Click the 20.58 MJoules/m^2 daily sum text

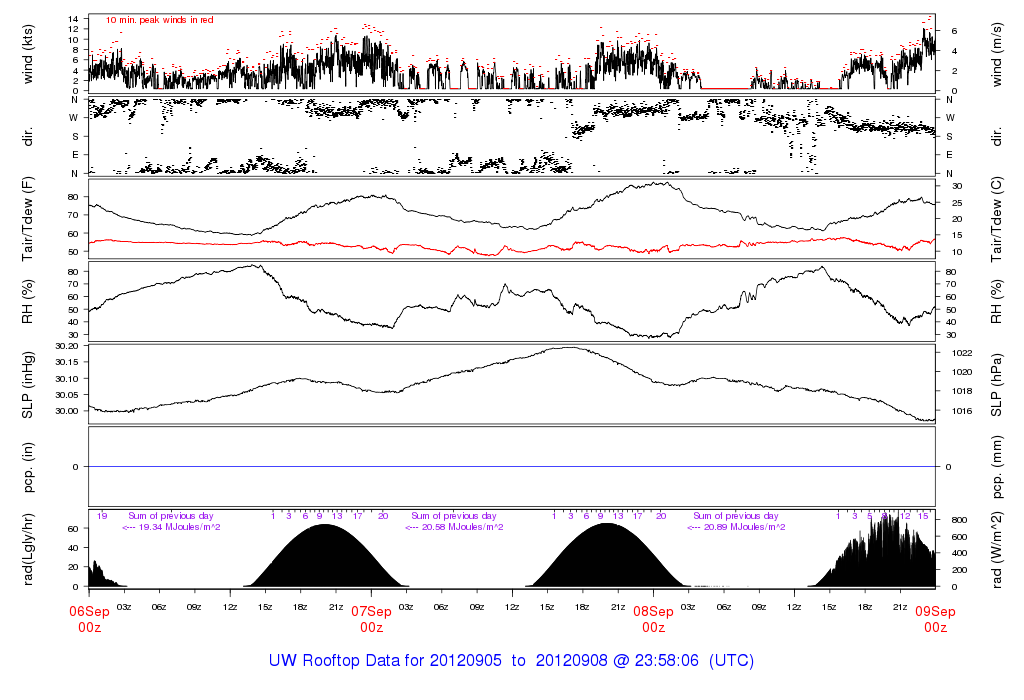458,526
